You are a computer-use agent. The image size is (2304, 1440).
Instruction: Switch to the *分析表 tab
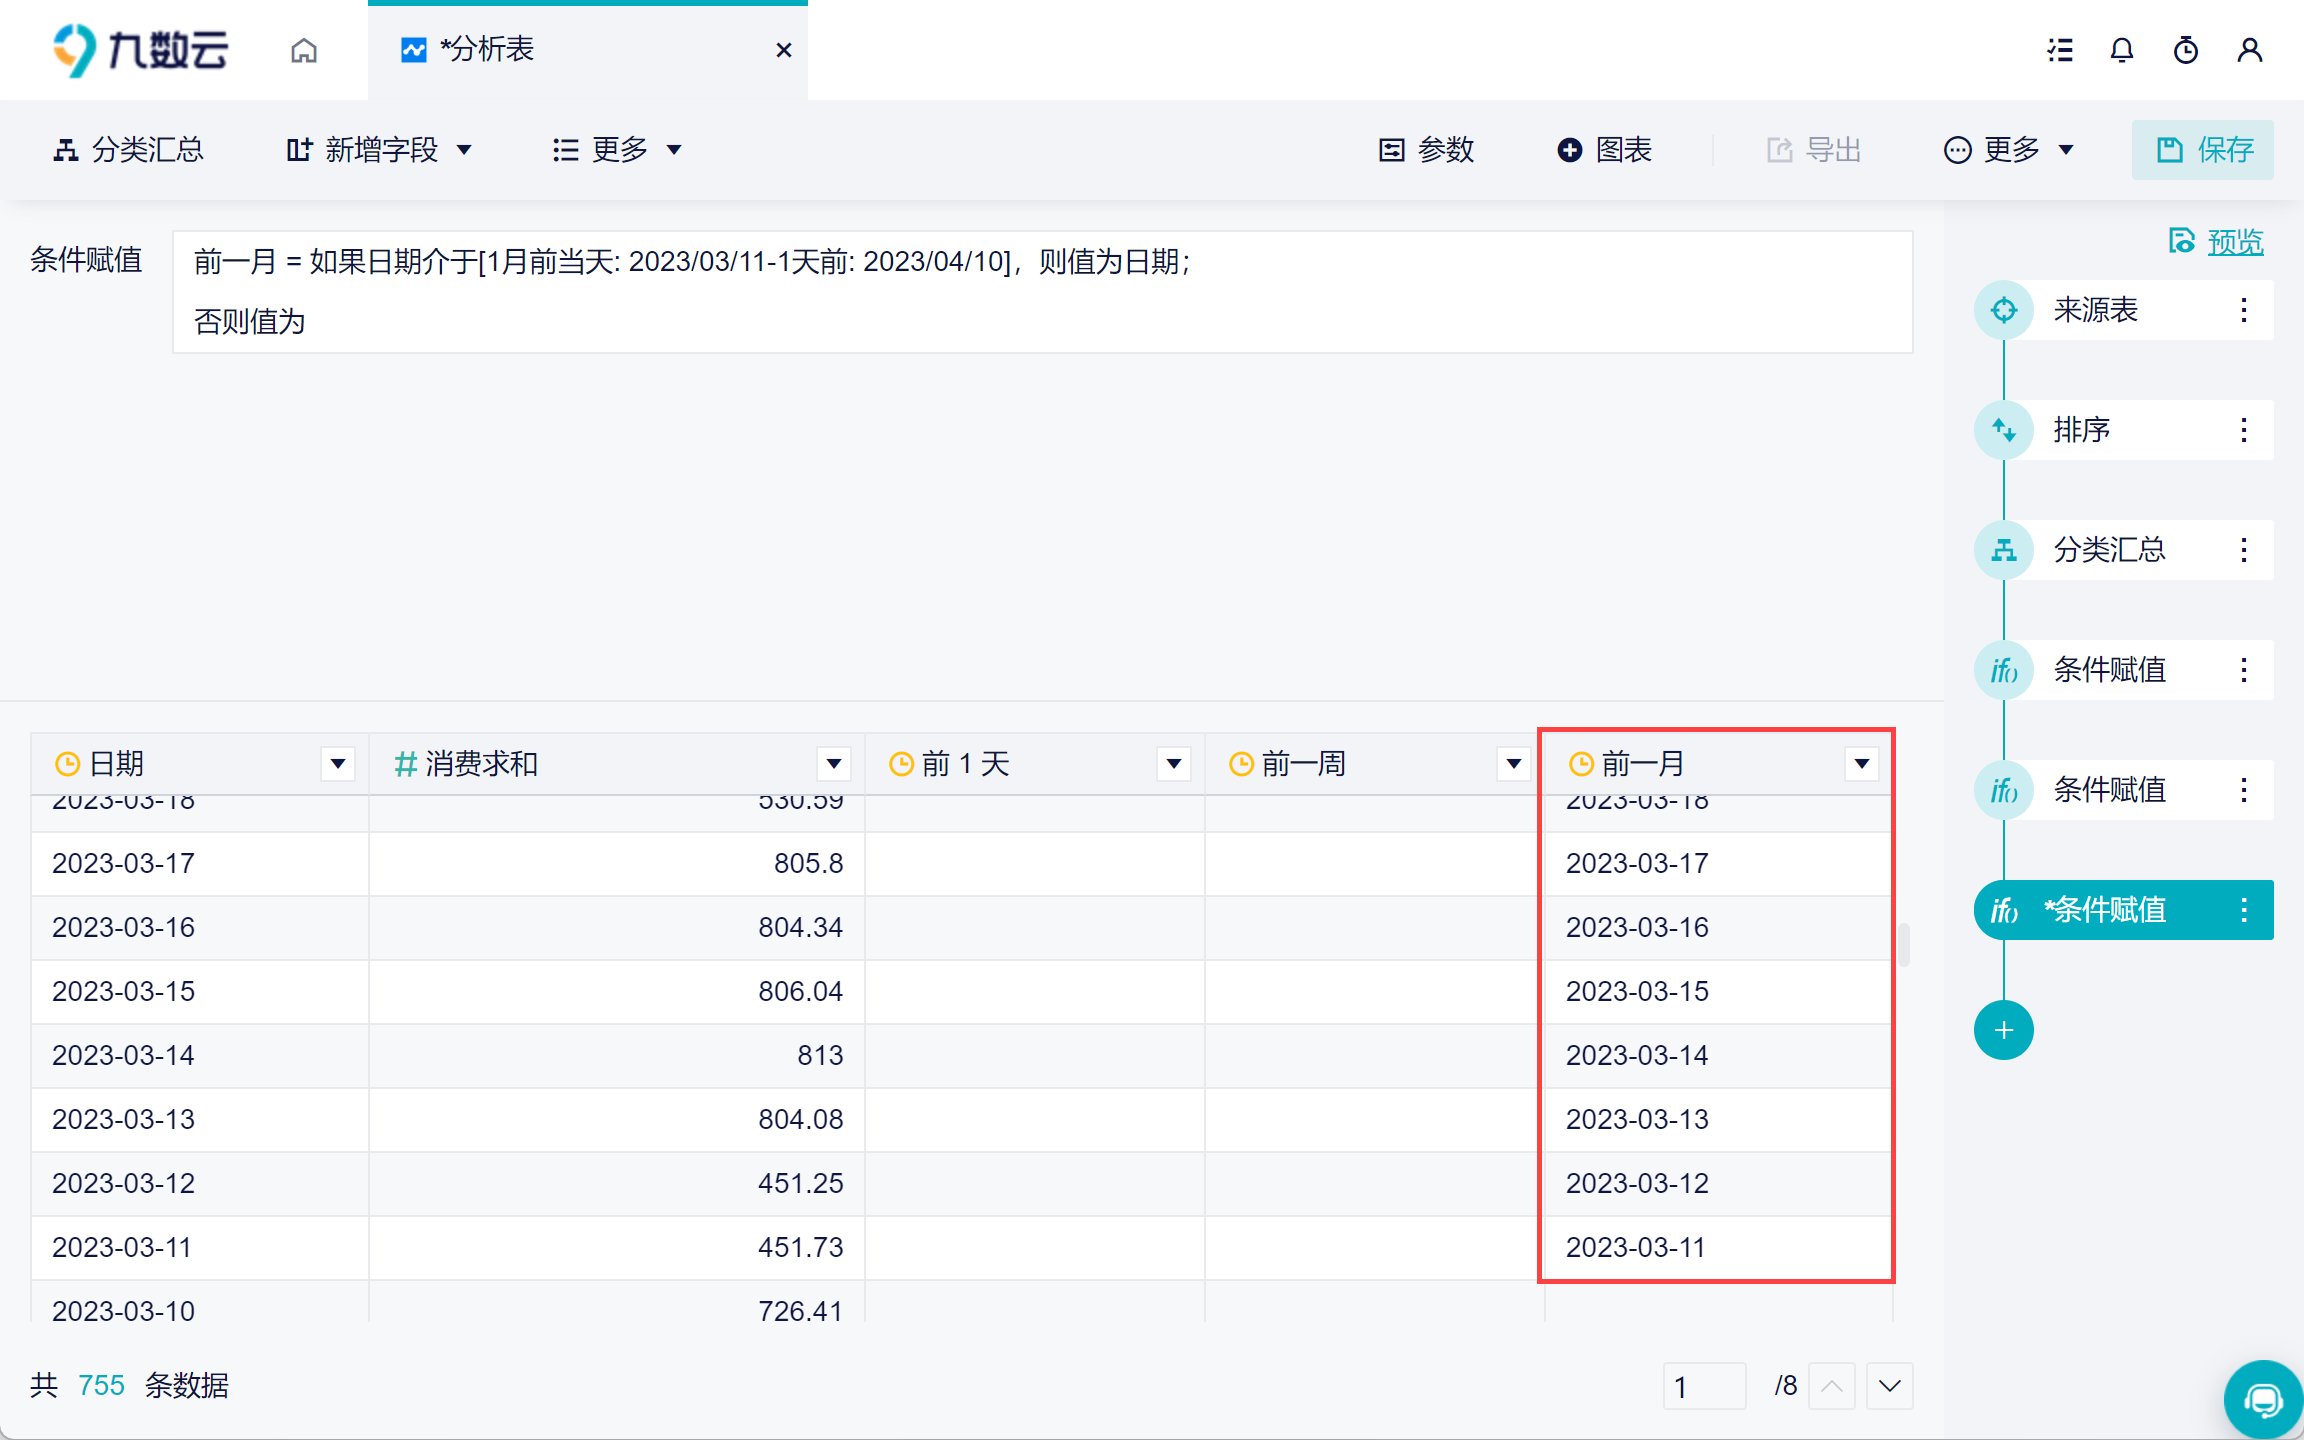pyautogui.click(x=487, y=50)
